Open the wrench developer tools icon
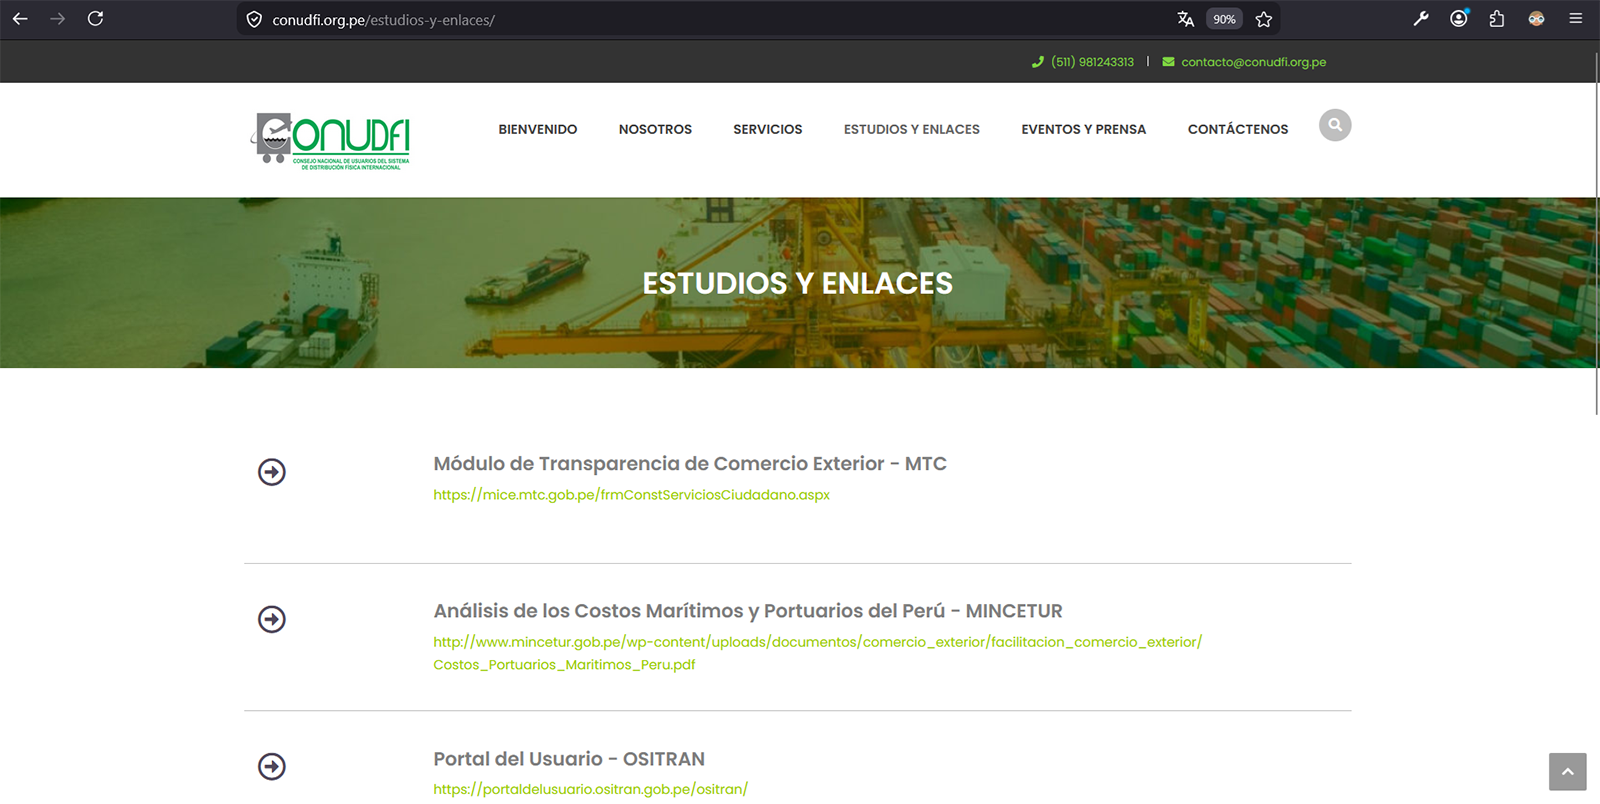The height and width of the screenshot is (804, 1600). [1421, 19]
